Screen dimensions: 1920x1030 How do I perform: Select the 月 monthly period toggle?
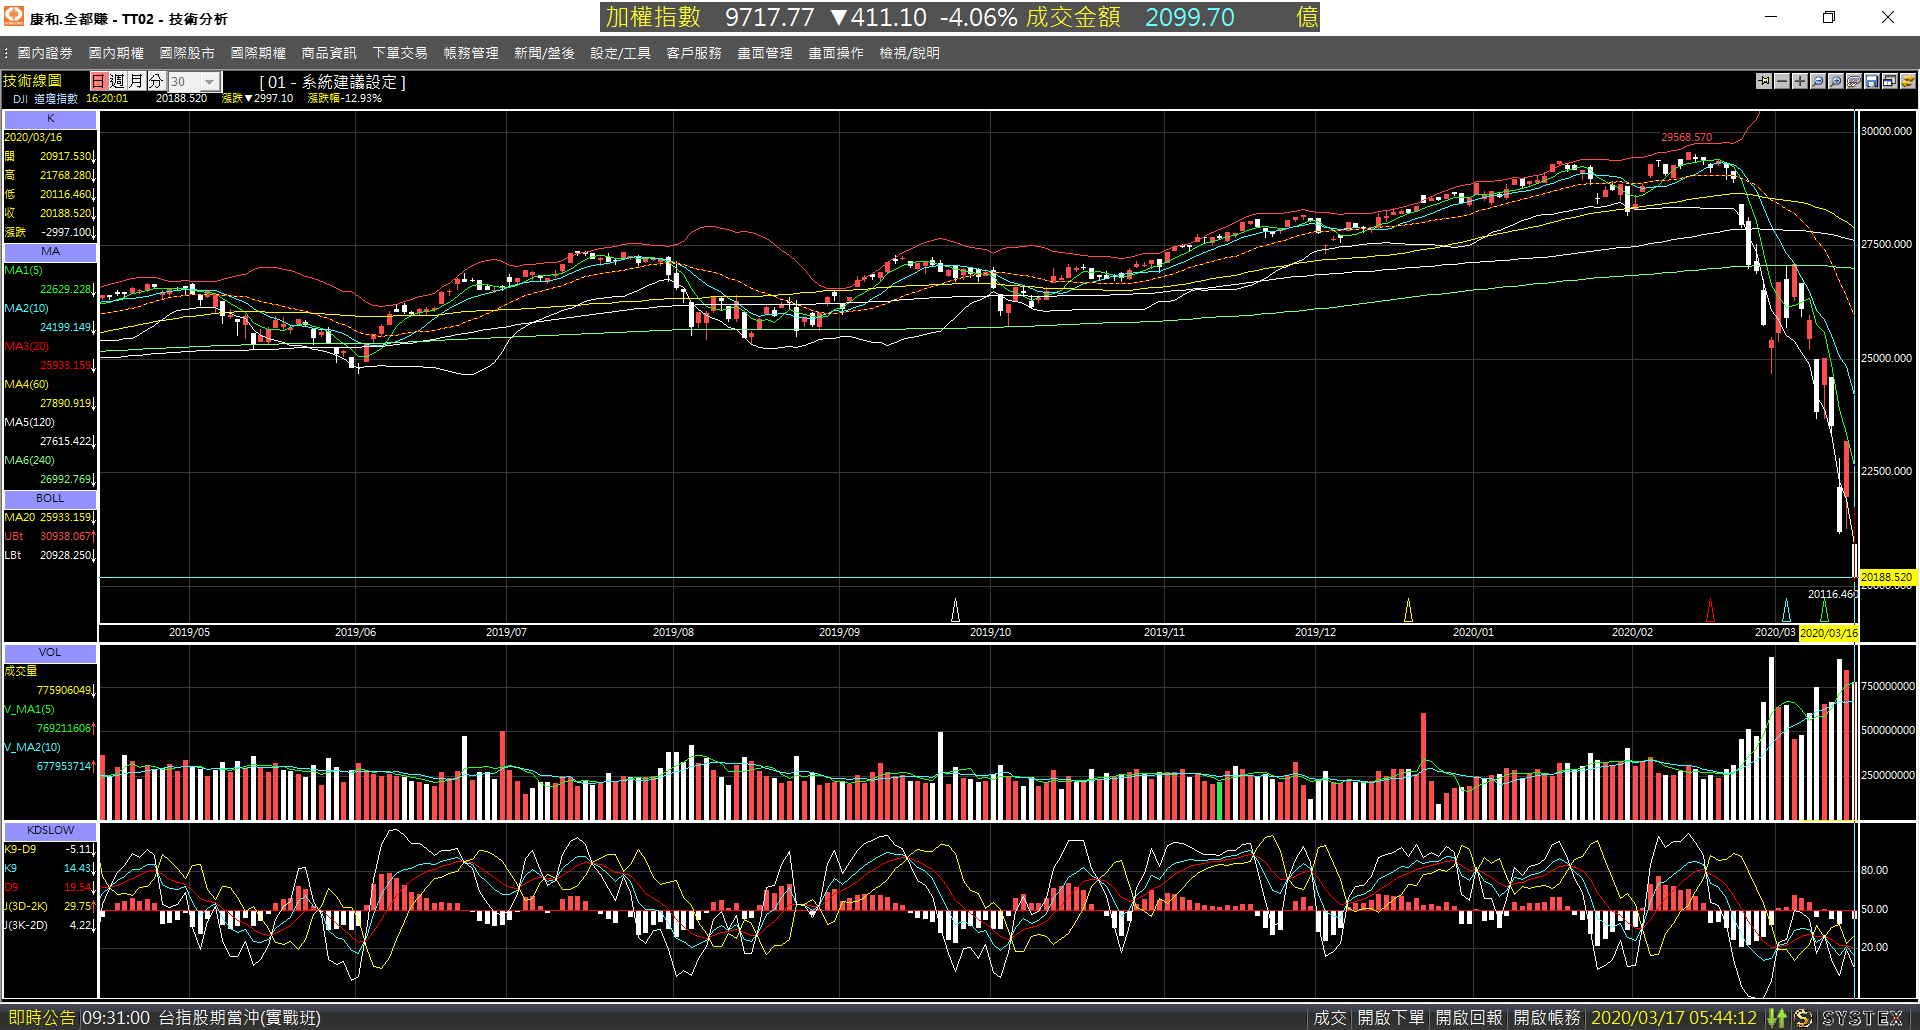tap(136, 81)
